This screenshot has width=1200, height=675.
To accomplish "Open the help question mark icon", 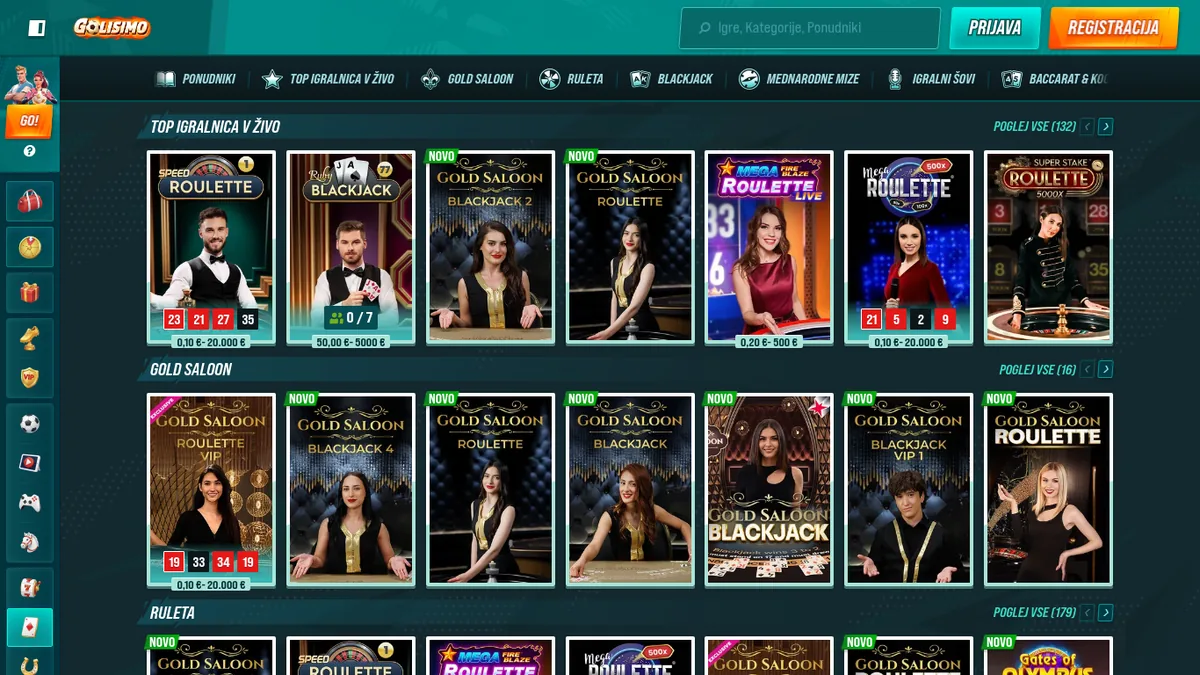I will (30, 151).
